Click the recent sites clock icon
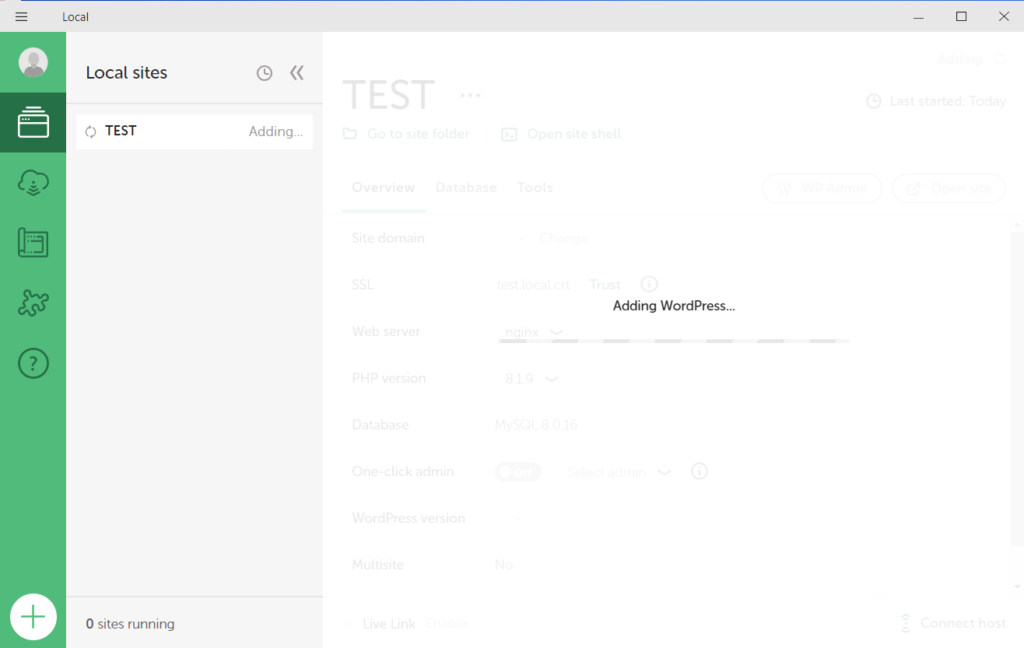The width and height of the screenshot is (1024, 648). click(264, 73)
